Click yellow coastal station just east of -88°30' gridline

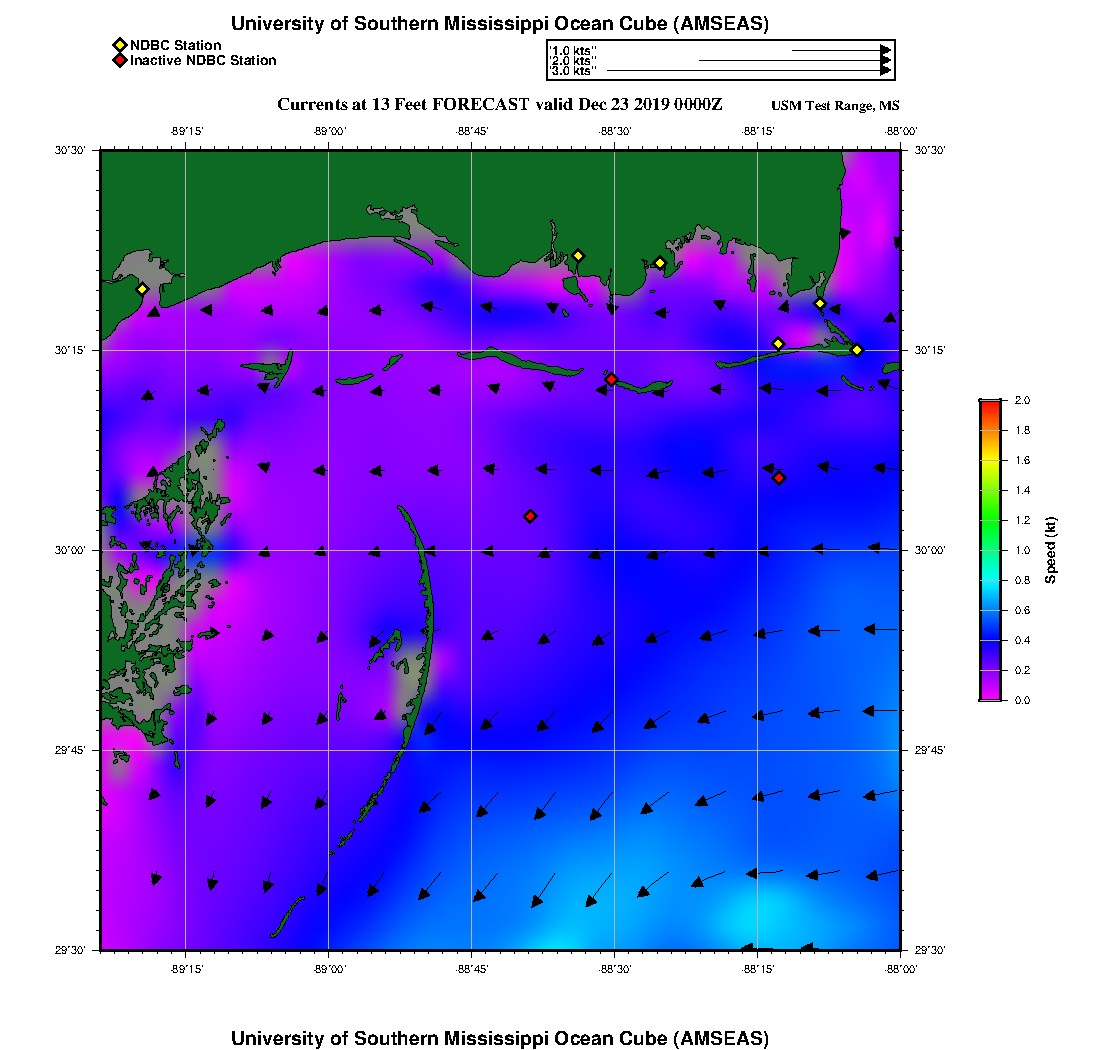pos(660,263)
